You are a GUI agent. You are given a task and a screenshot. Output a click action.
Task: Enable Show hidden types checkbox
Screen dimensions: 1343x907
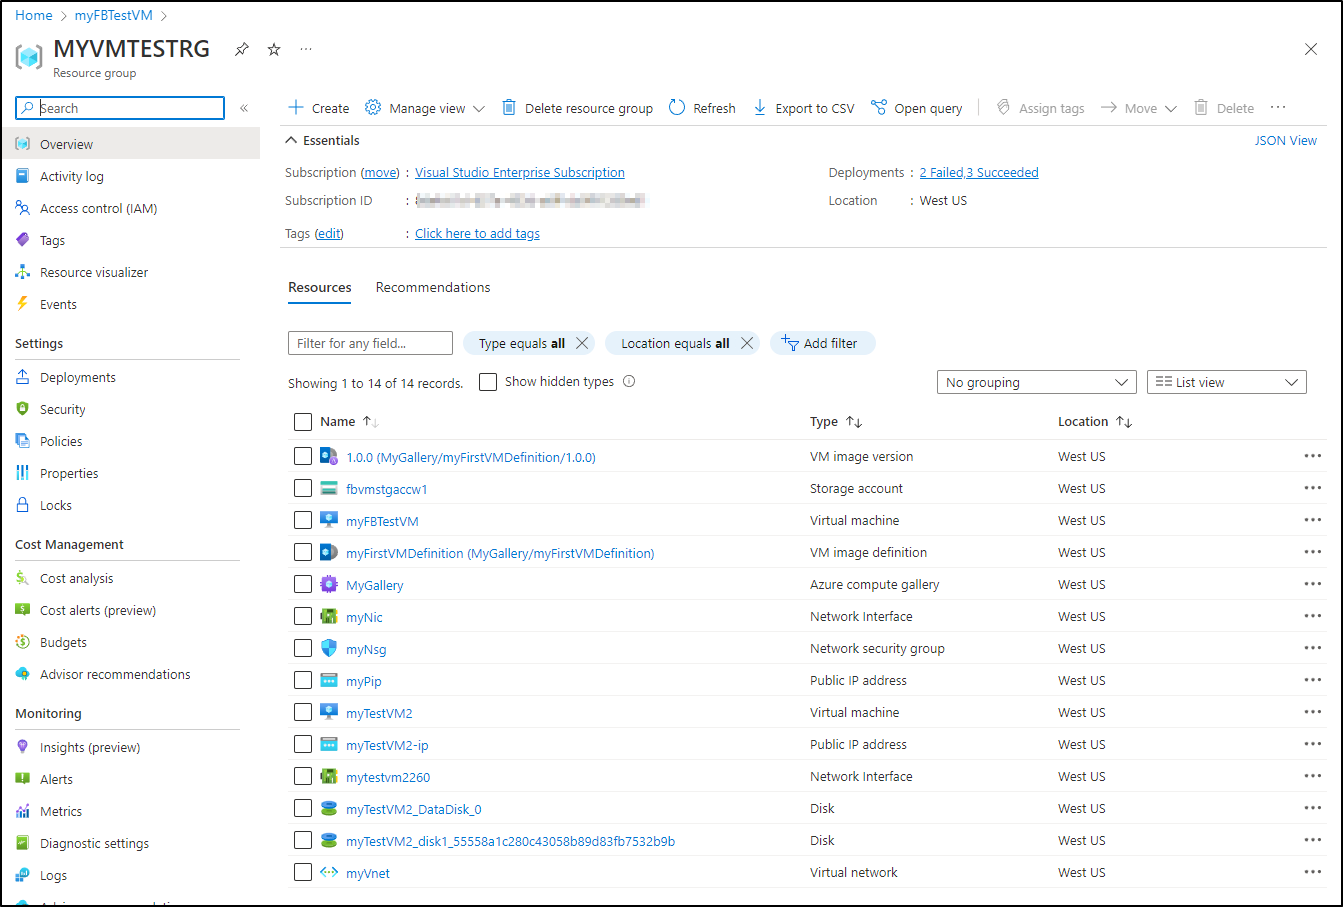(x=488, y=382)
